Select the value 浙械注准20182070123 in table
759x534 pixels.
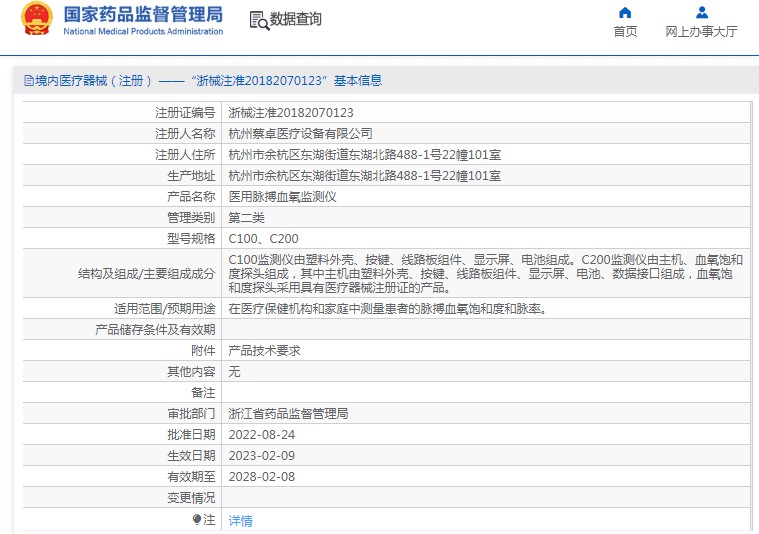291,113
